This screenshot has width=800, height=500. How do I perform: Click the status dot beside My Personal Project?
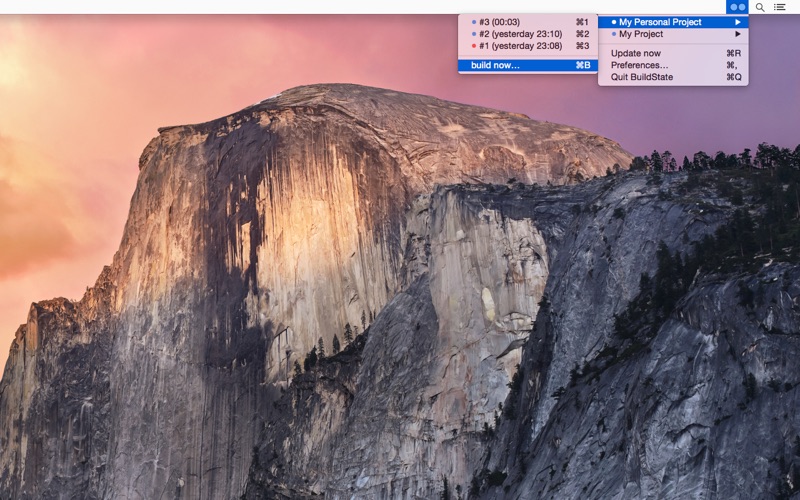[613, 22]
